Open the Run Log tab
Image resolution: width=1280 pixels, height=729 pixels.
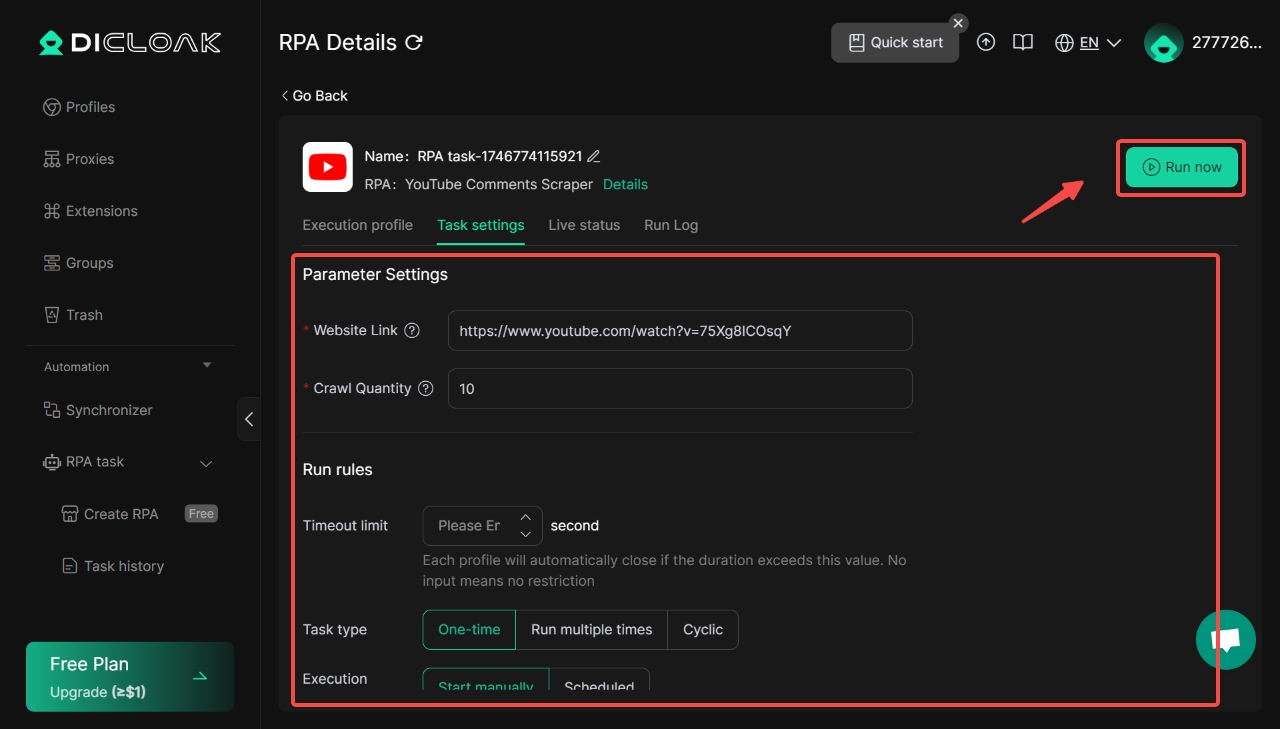[x=671, y=225]
